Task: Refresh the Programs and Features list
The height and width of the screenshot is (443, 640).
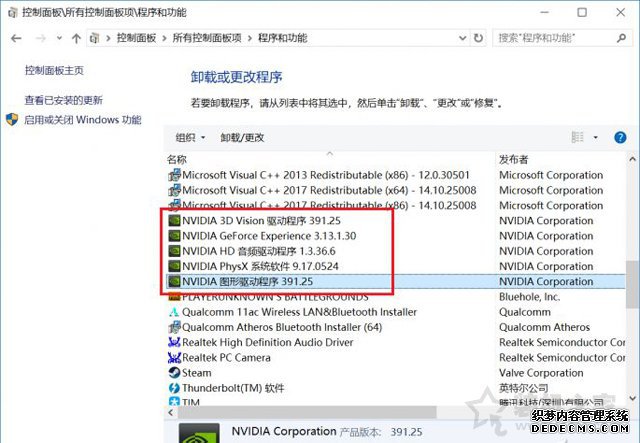Action: (x=478, y=38)
